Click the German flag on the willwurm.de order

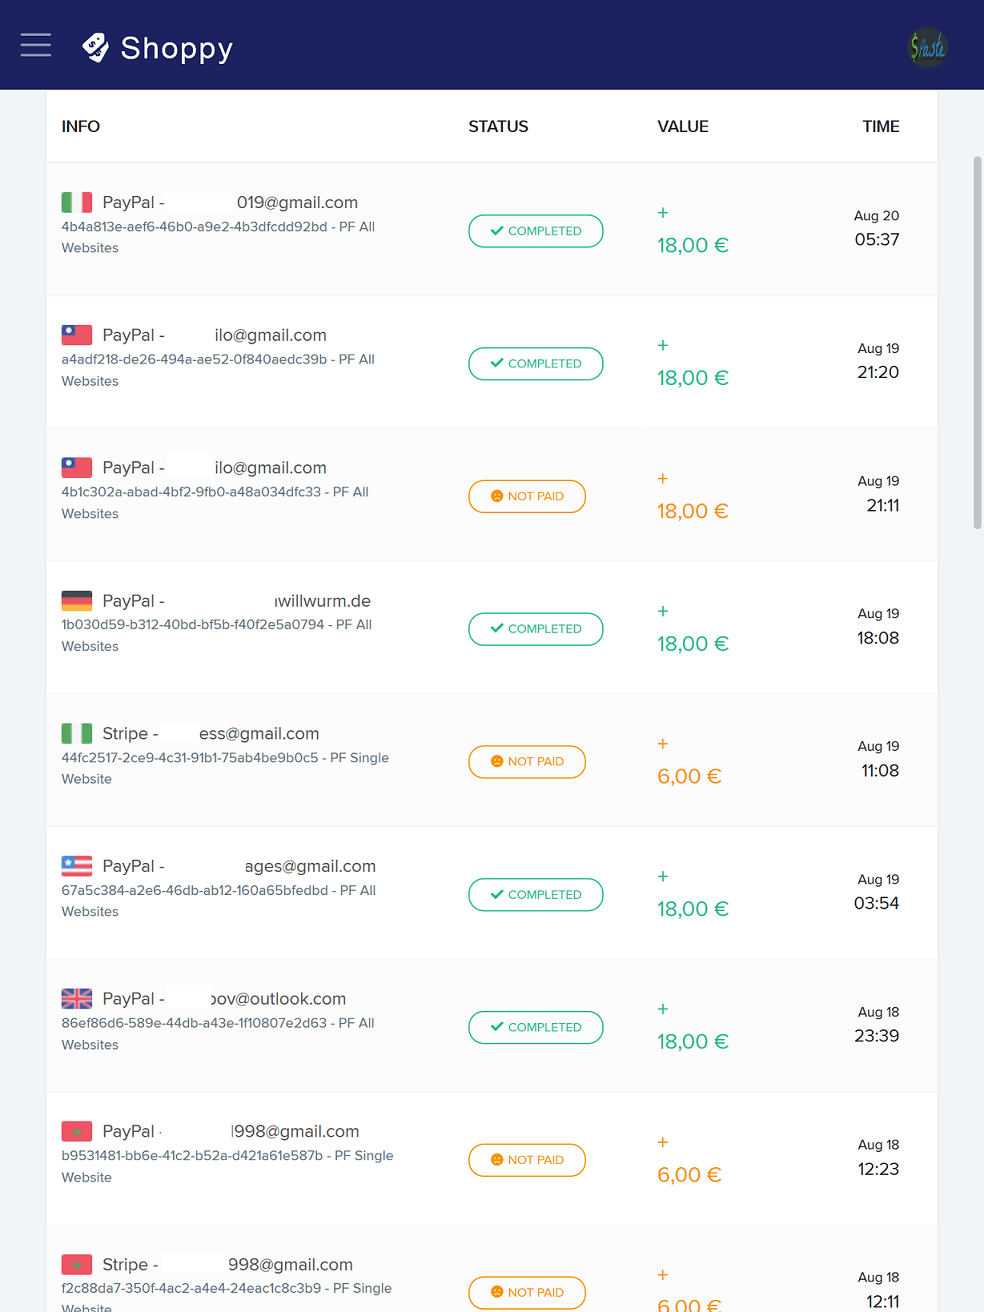coord(77,601)
